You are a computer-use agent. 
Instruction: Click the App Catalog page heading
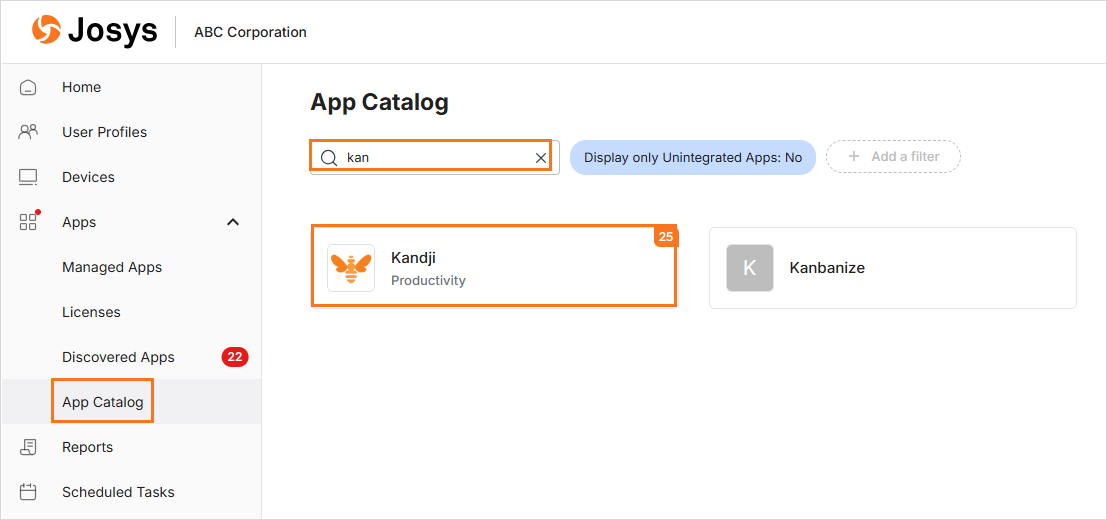tap(379, 102)
